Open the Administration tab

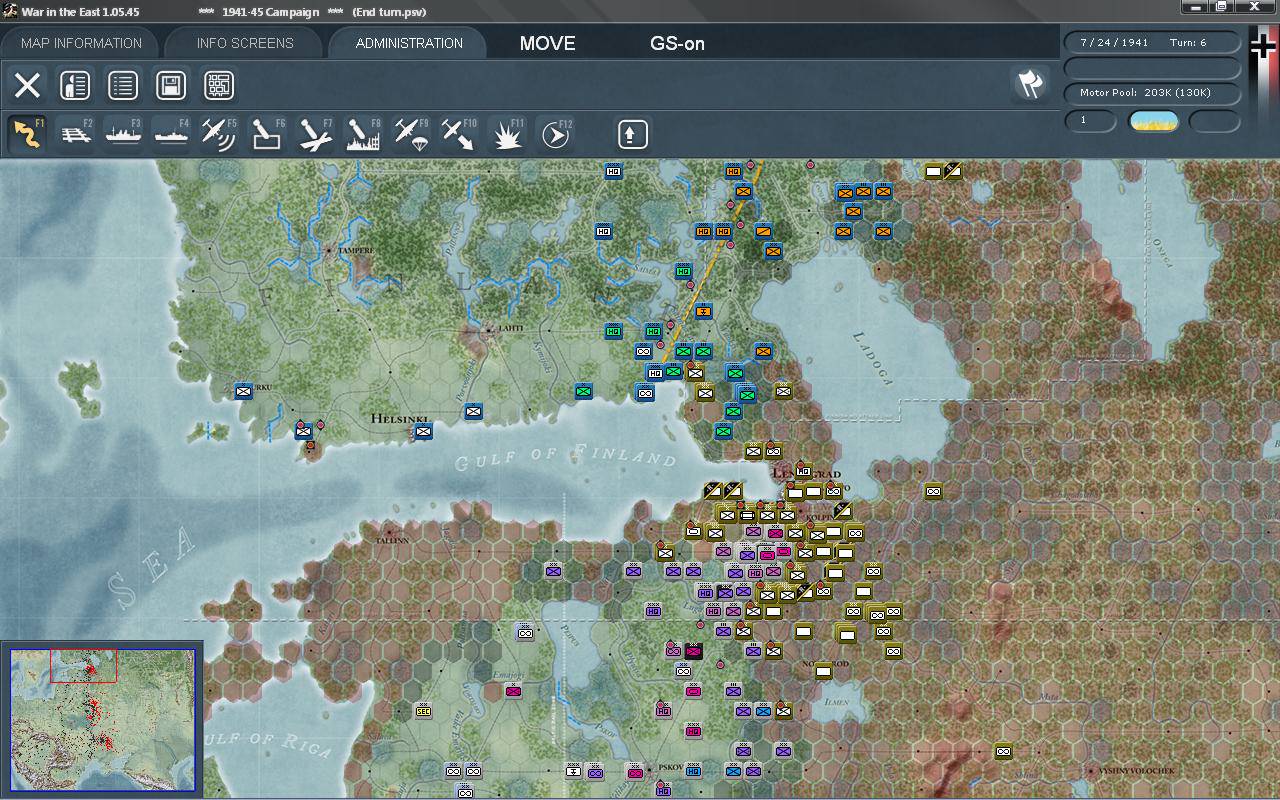[409, 43]
